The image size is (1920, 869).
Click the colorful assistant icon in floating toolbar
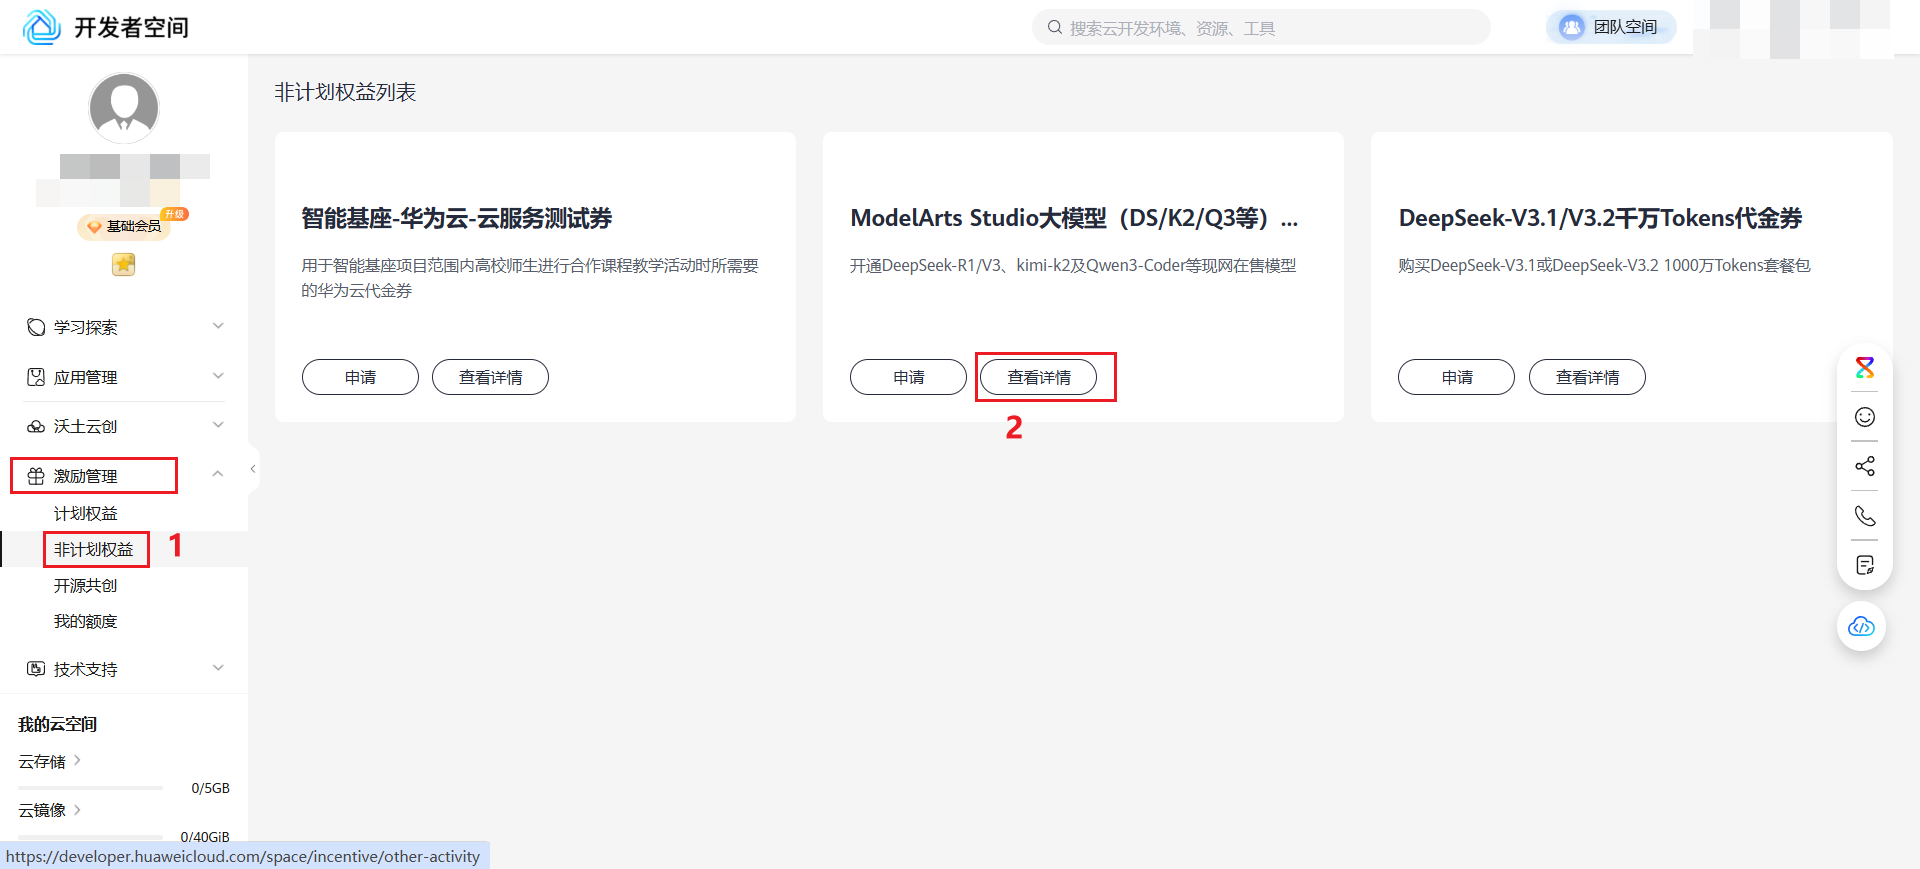(1865, 367)
